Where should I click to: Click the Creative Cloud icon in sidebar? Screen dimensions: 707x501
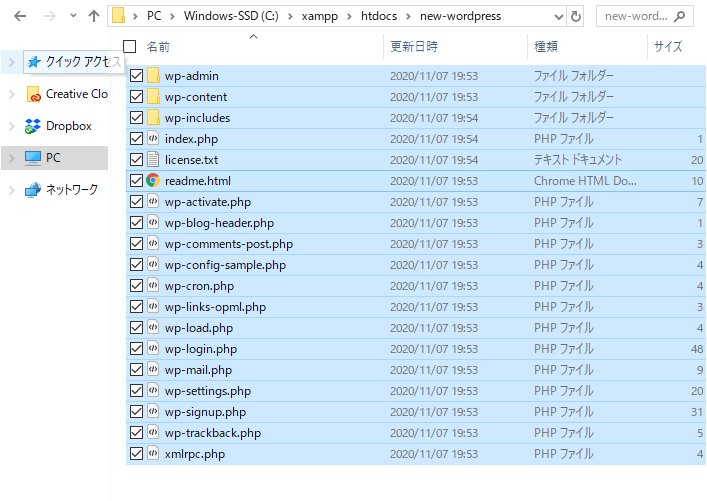tap(33, 94)
